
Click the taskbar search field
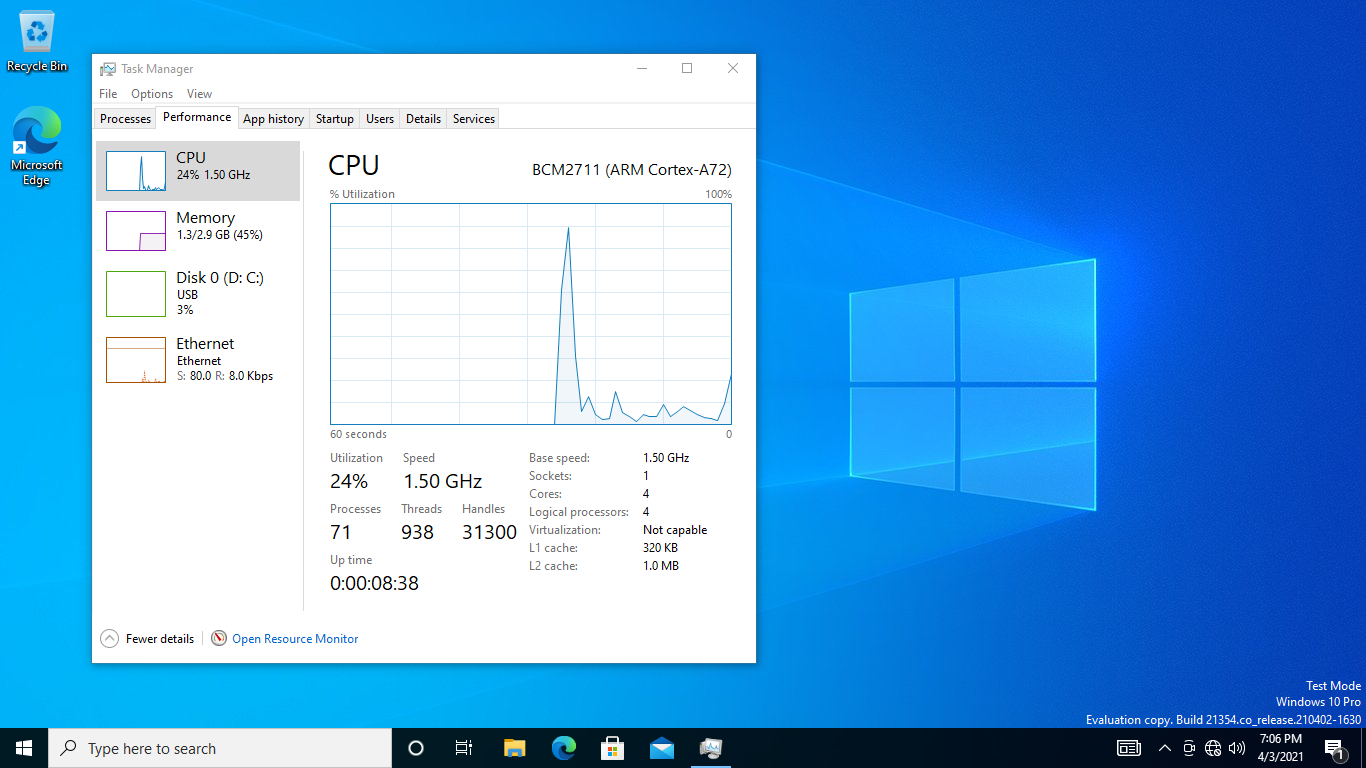point(220,747)
